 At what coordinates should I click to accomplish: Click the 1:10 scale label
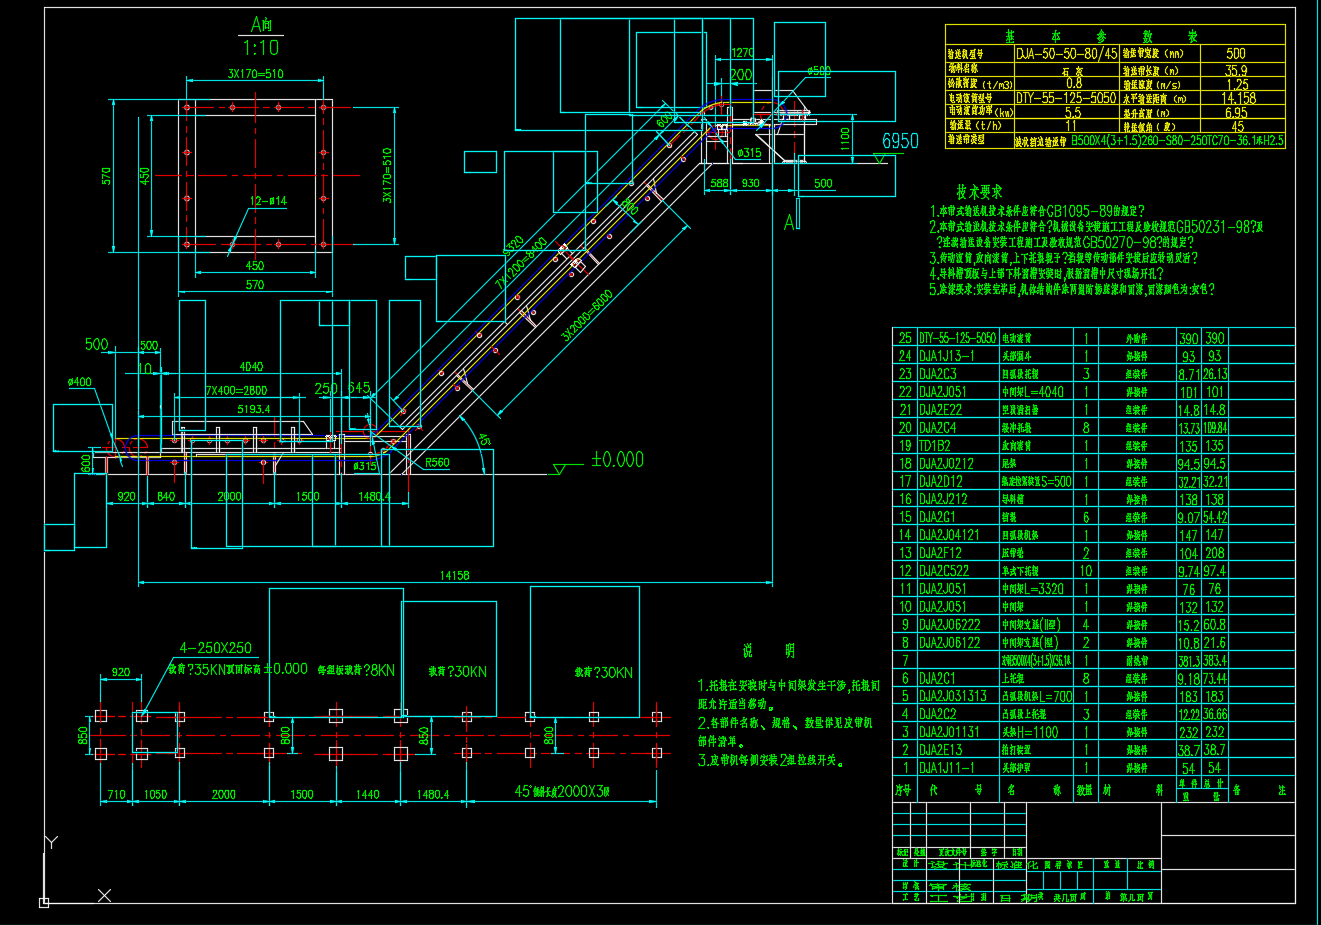coord(260,47)
